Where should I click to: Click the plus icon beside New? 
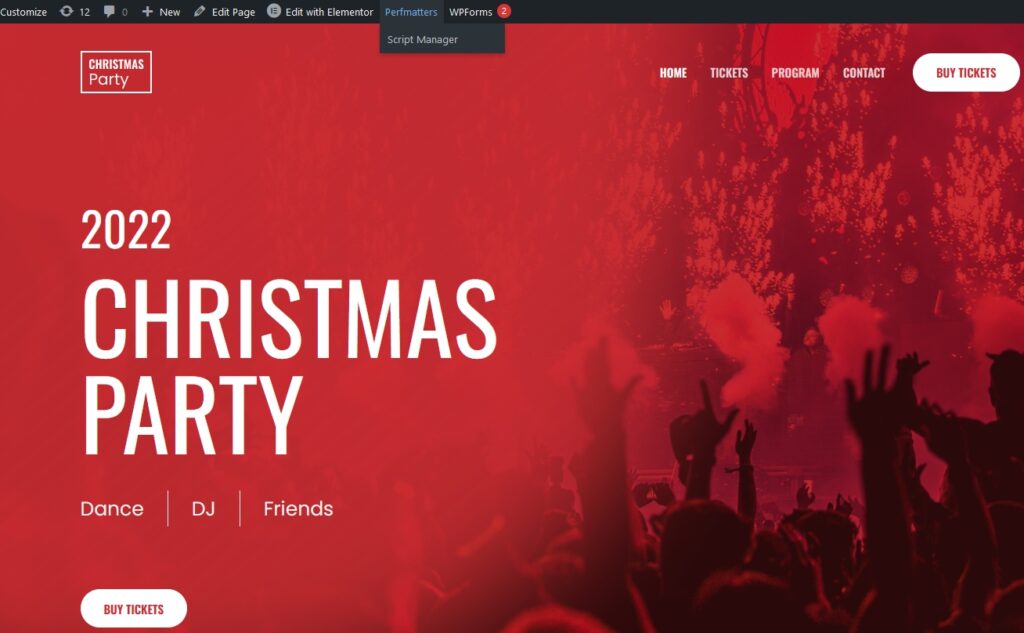148,11
